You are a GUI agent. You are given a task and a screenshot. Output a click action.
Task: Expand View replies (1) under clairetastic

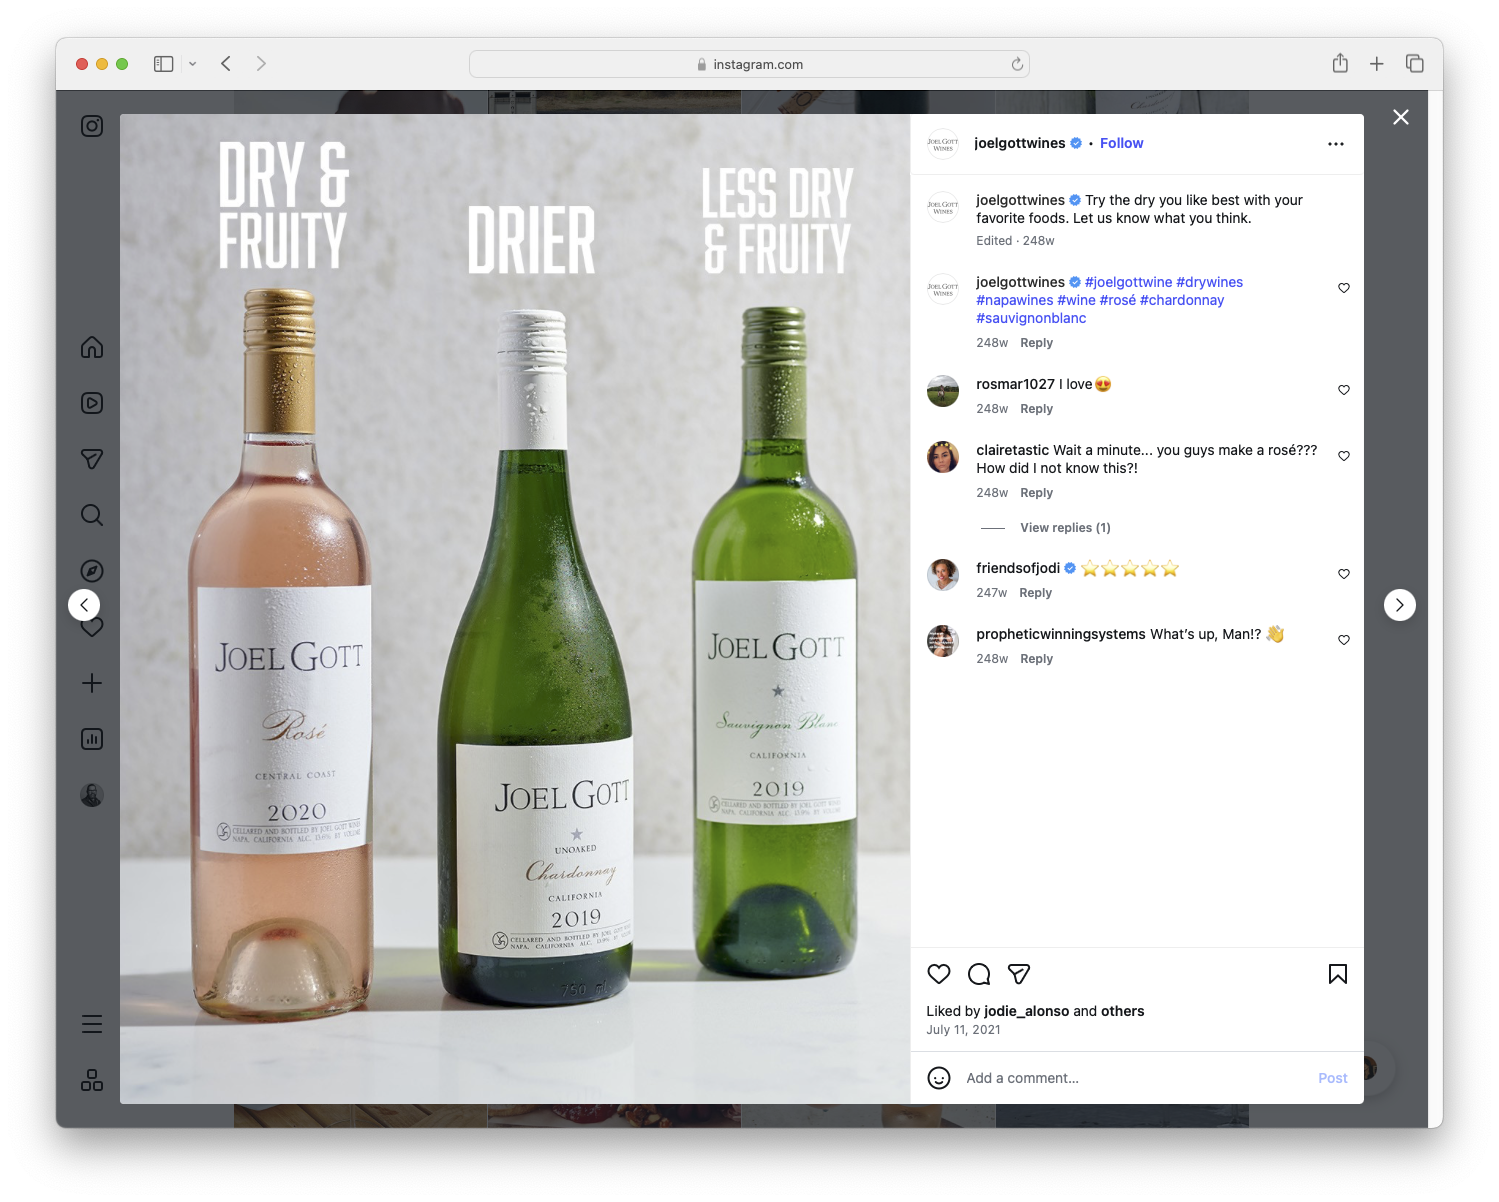coord(1065,528)
